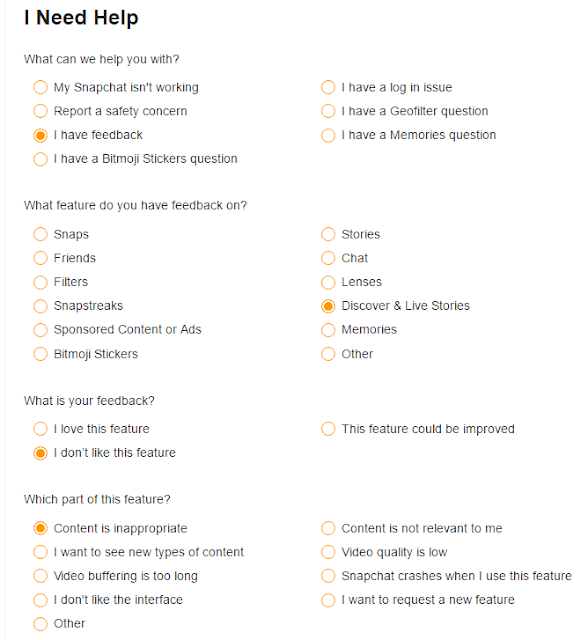Select the Lenses feature radio button
The width and height of the screenshot is (588, 640).
[328, 282]
